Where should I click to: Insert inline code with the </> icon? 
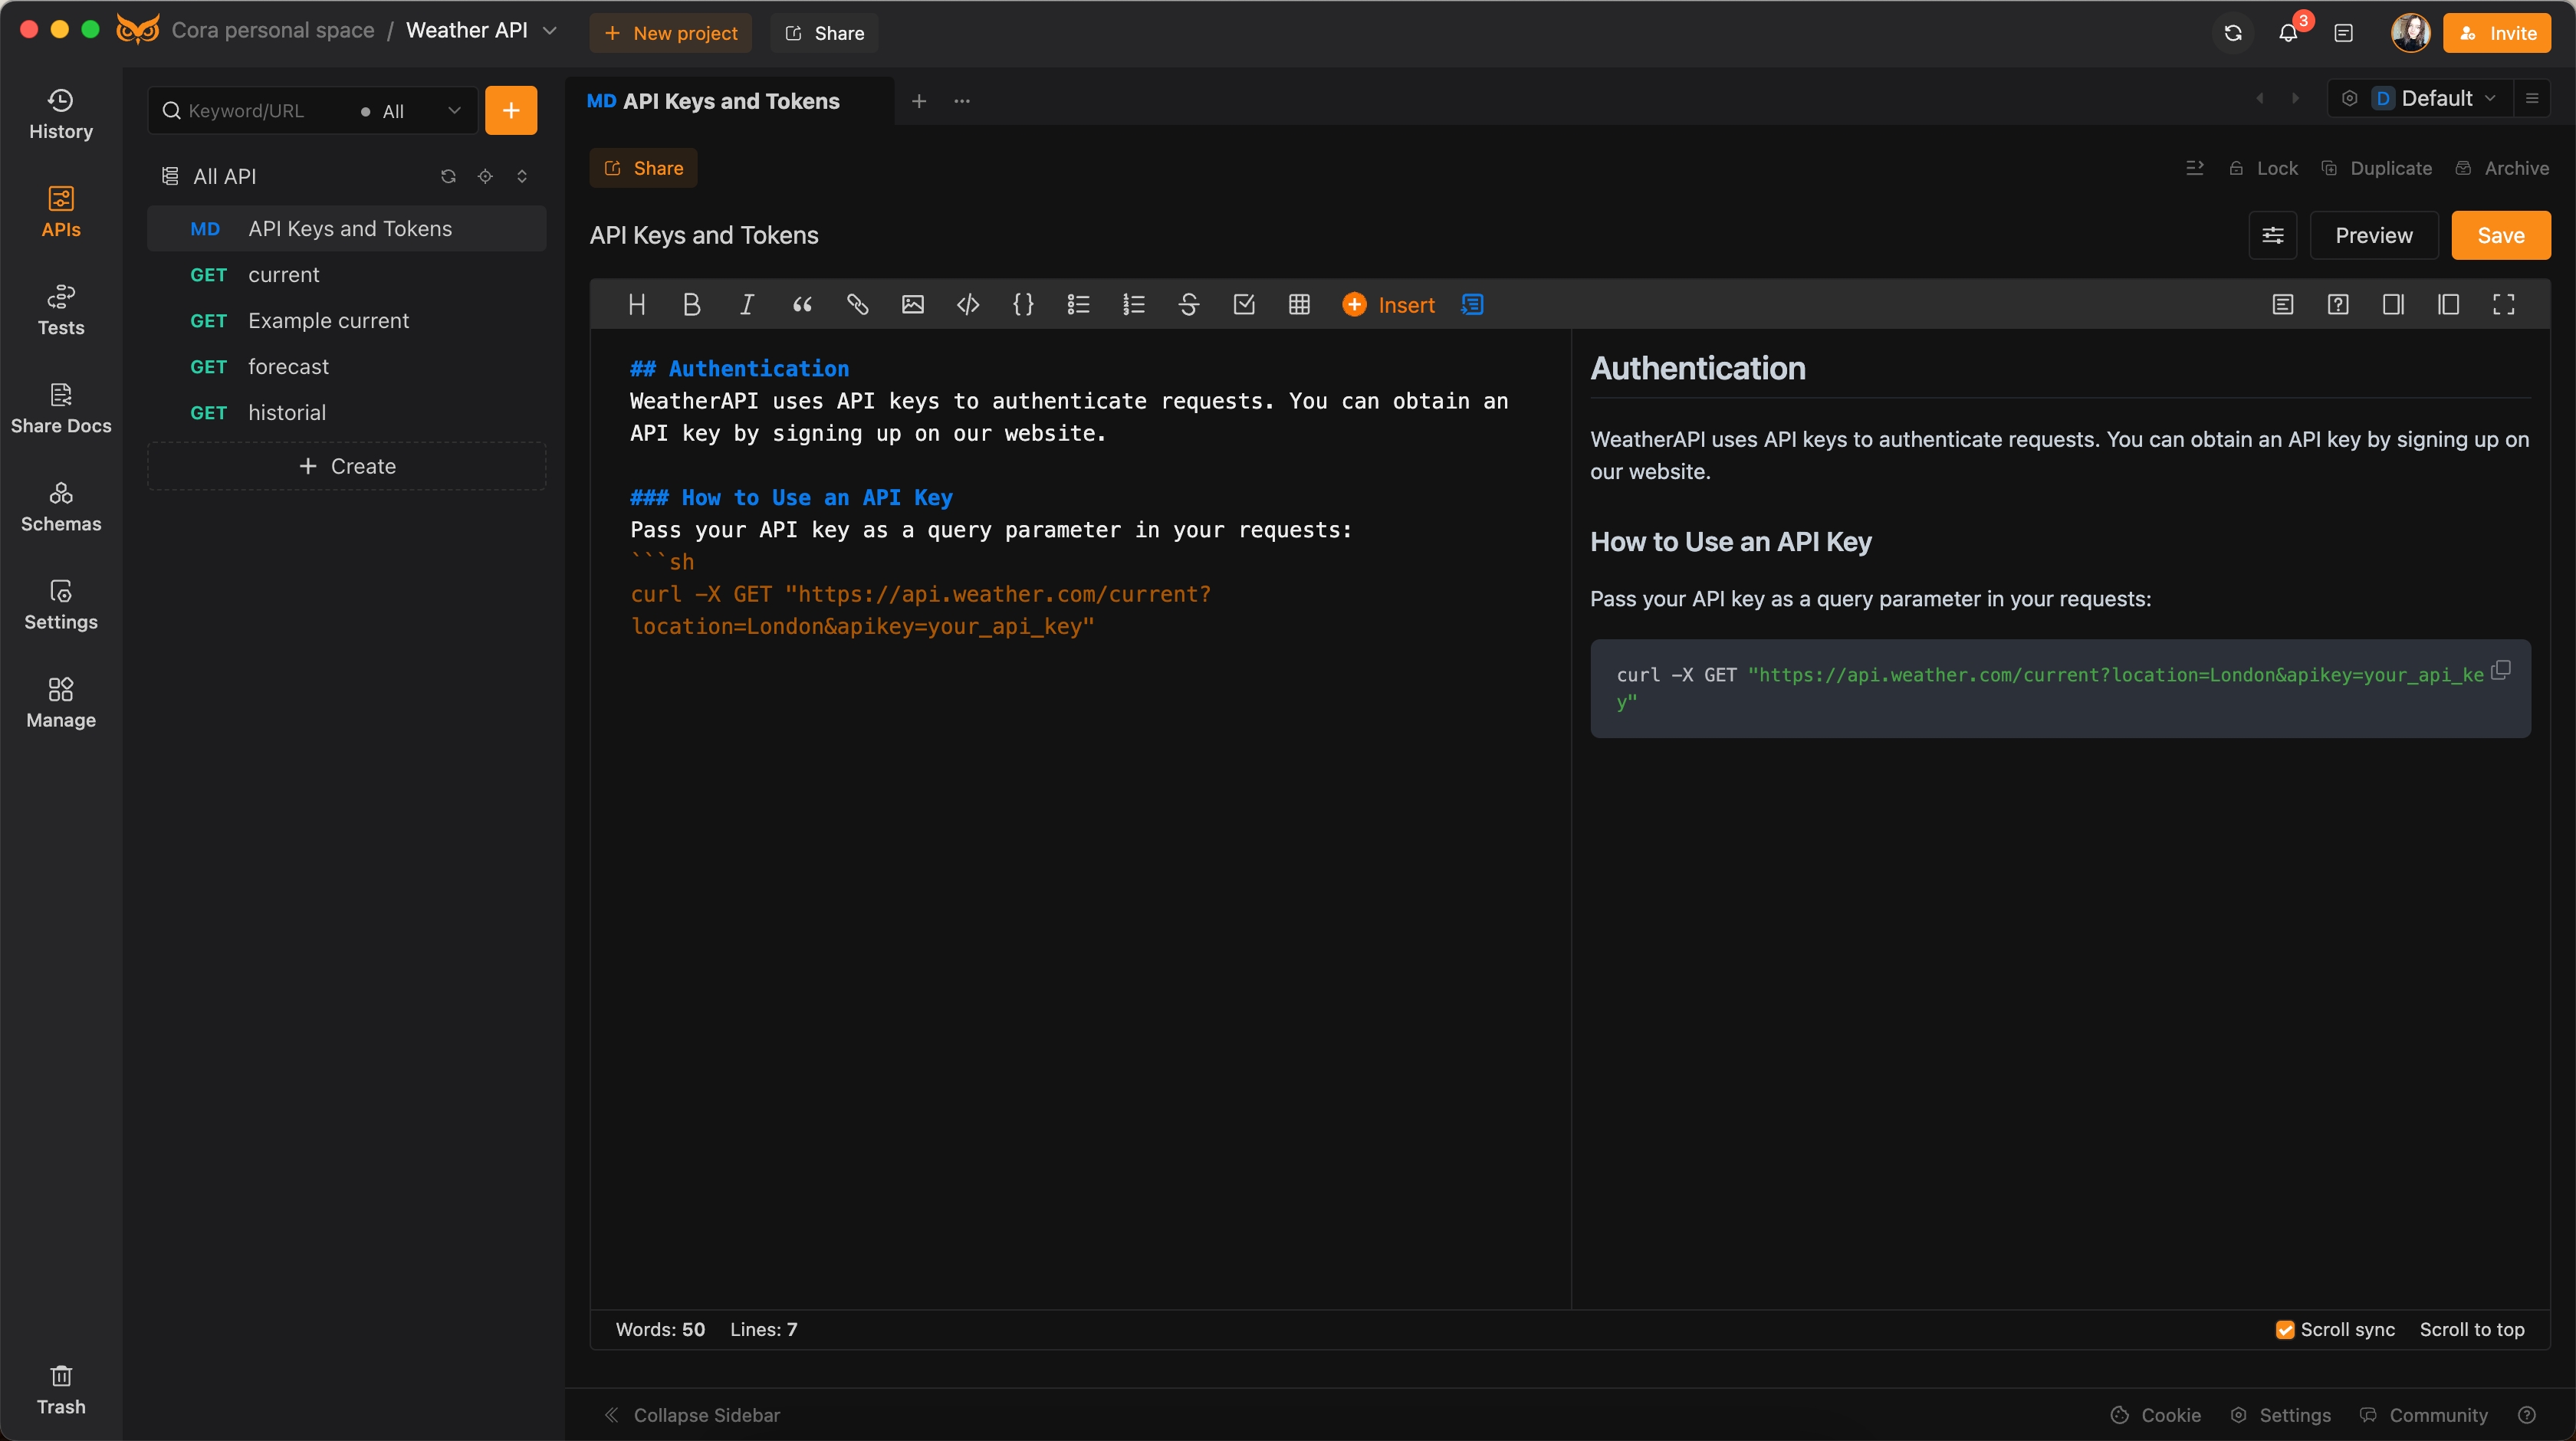click(968, 305)
